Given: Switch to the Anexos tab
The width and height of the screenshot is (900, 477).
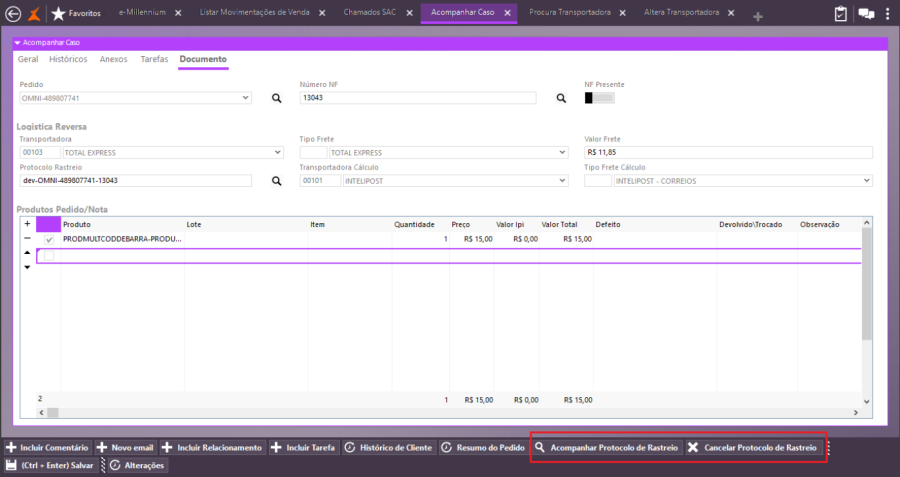Looking at the screenshot, I should click(114, 59).
